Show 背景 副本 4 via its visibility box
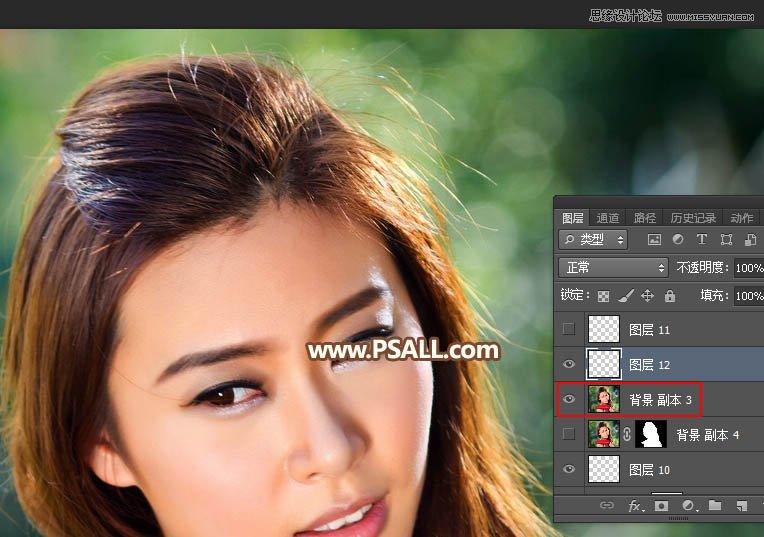764x537 pixels. [x=569, y=434]
